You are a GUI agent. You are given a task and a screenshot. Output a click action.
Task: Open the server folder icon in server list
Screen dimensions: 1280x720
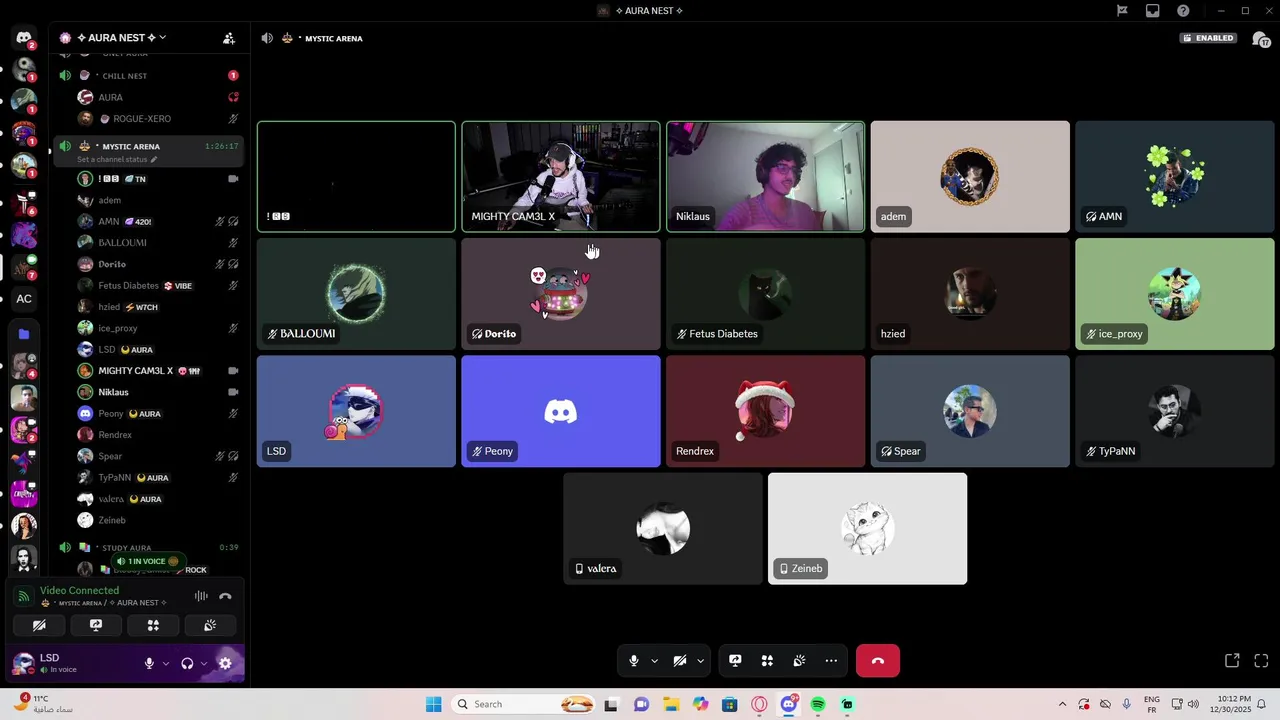pos(24,334)
